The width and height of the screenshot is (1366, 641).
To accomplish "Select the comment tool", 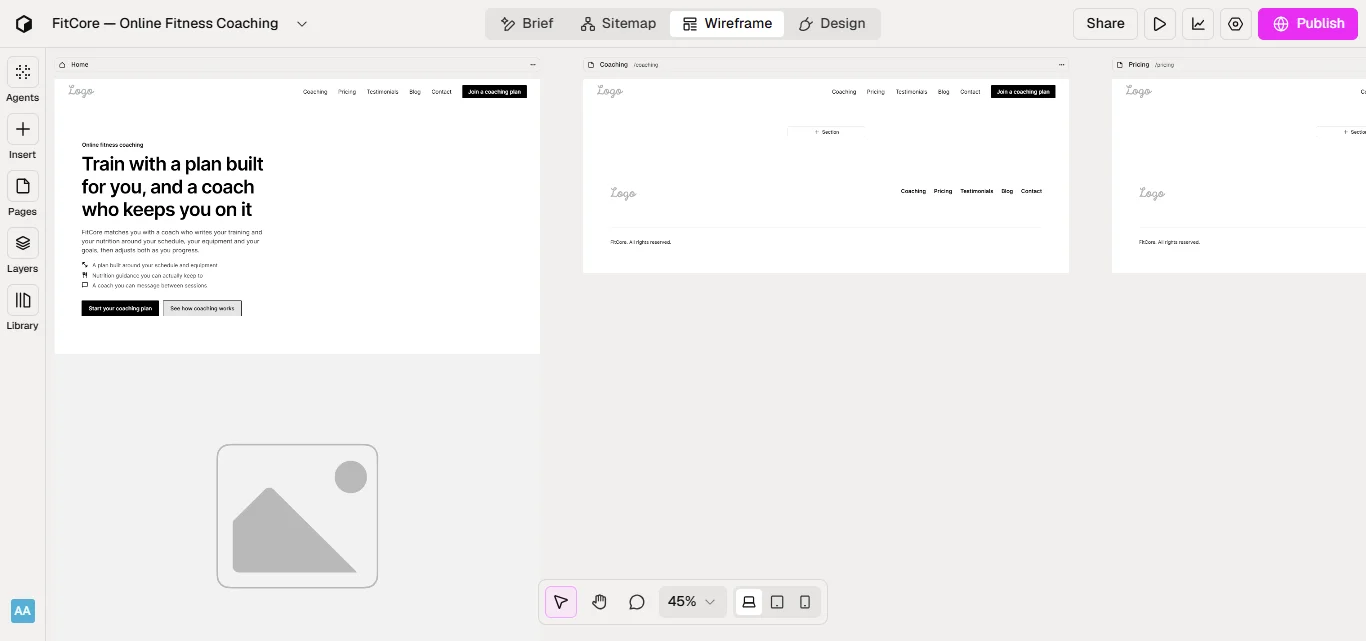I will (x=637, y=602).
